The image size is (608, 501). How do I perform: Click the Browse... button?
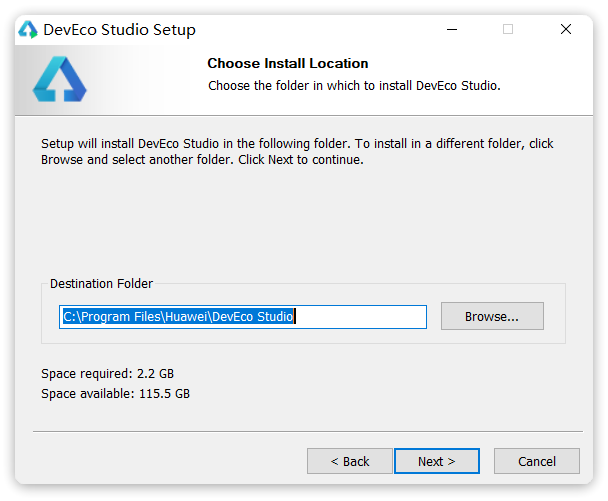click(492, 316)
